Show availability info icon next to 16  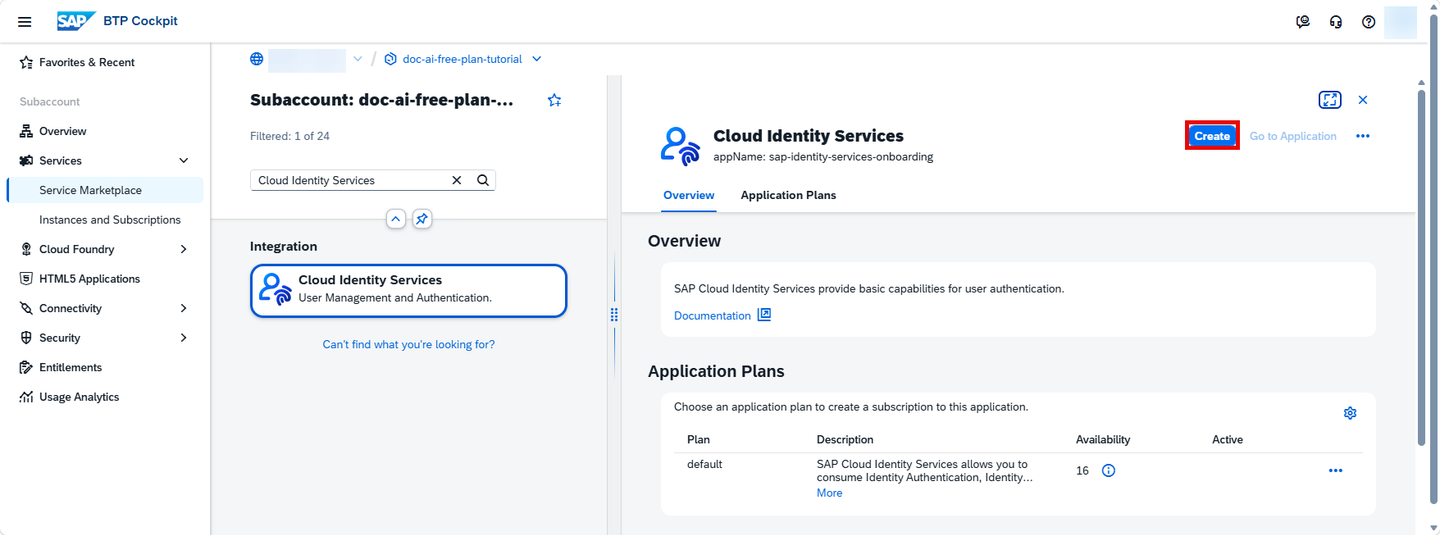pos(1108,470)
